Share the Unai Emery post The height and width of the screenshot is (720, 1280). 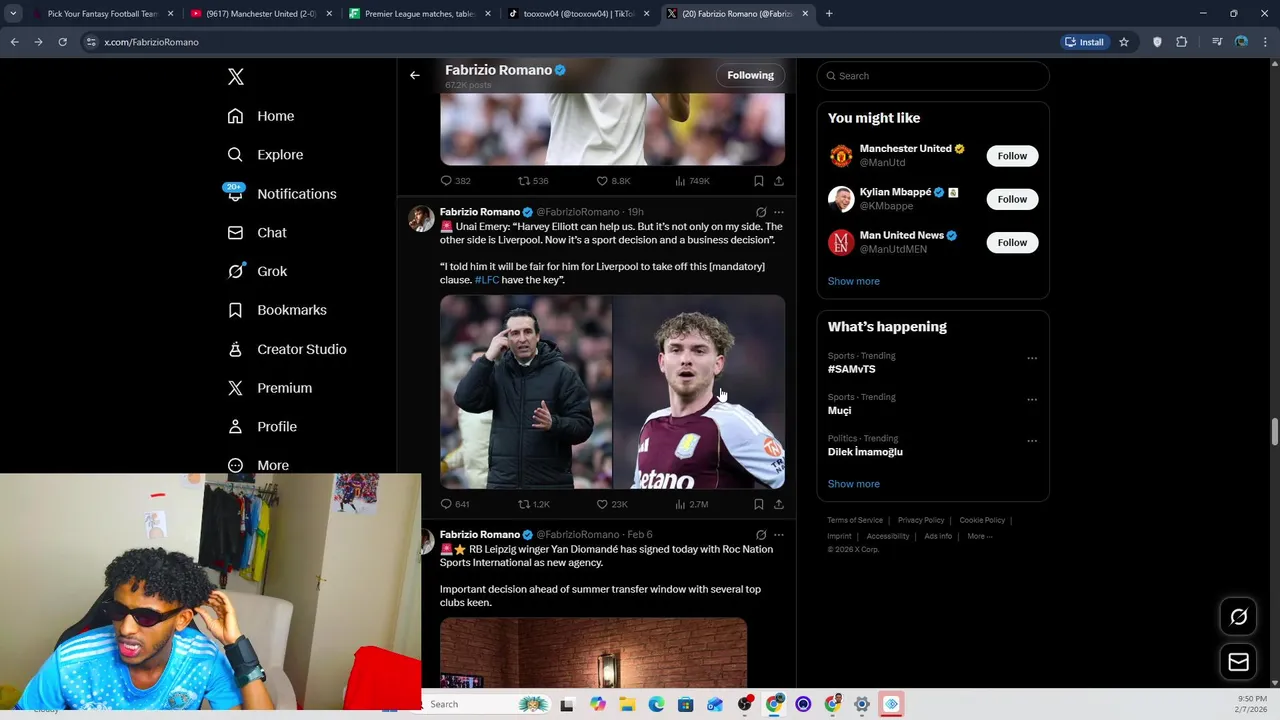tap(779, 504)
